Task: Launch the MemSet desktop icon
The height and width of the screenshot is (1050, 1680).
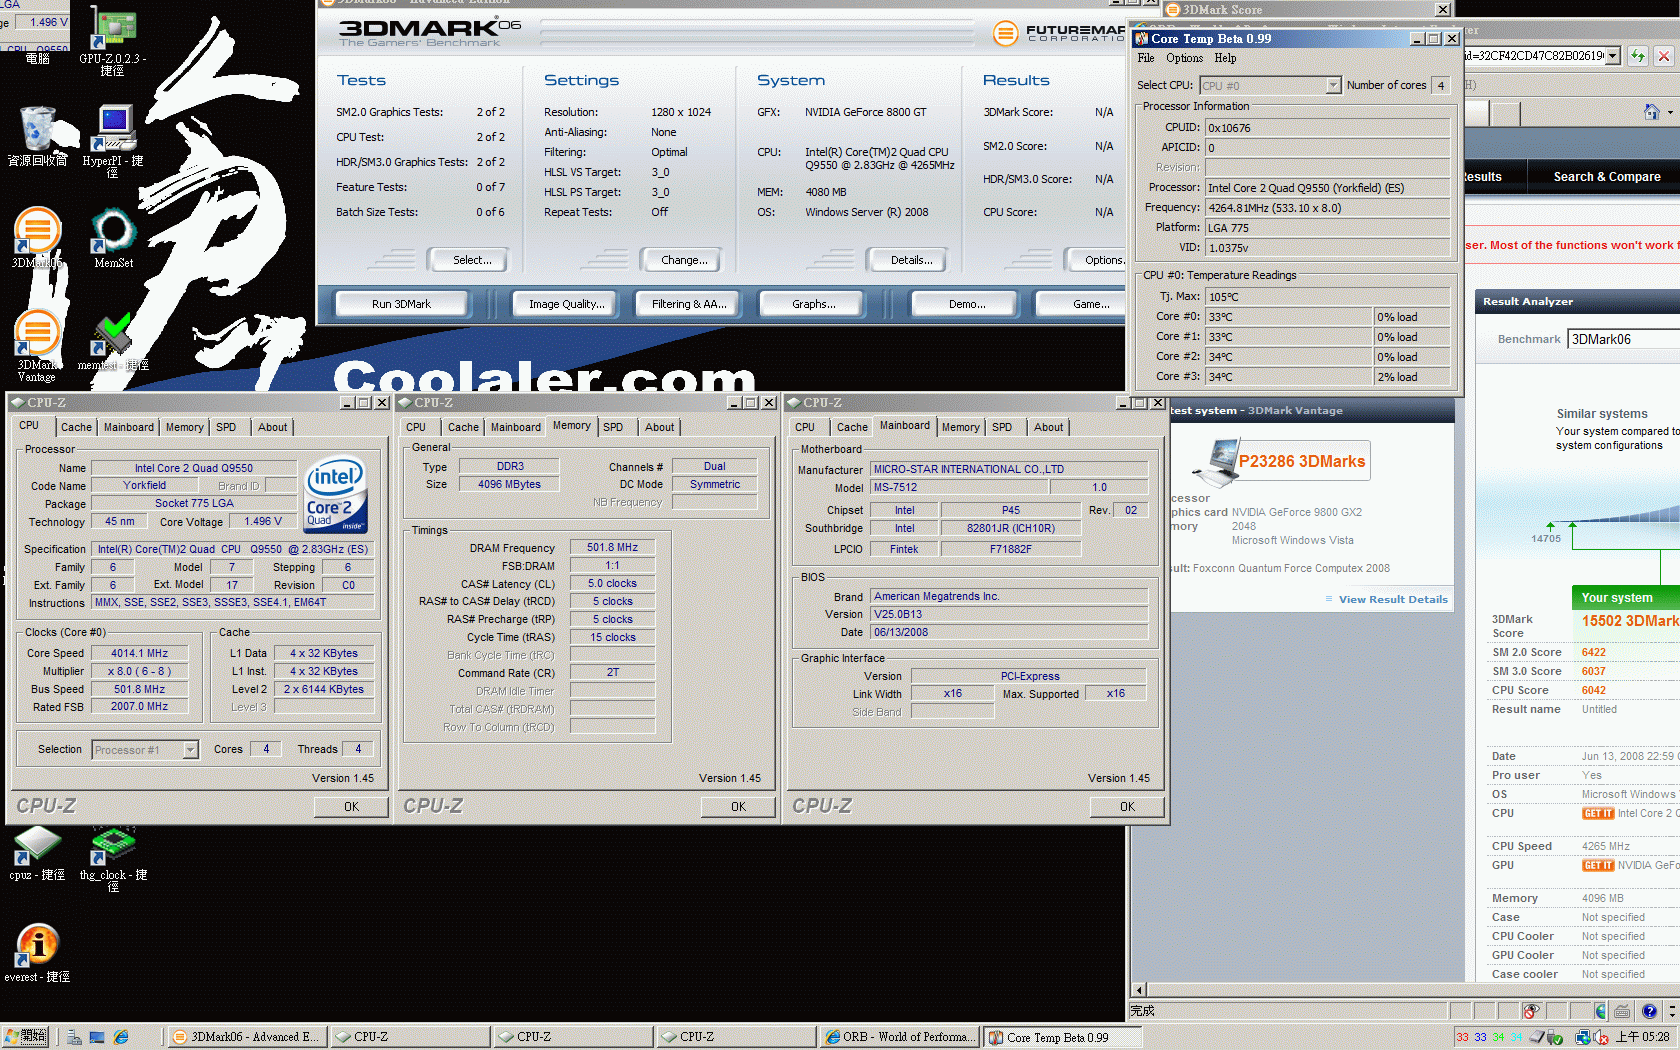Action: point(113,238)
